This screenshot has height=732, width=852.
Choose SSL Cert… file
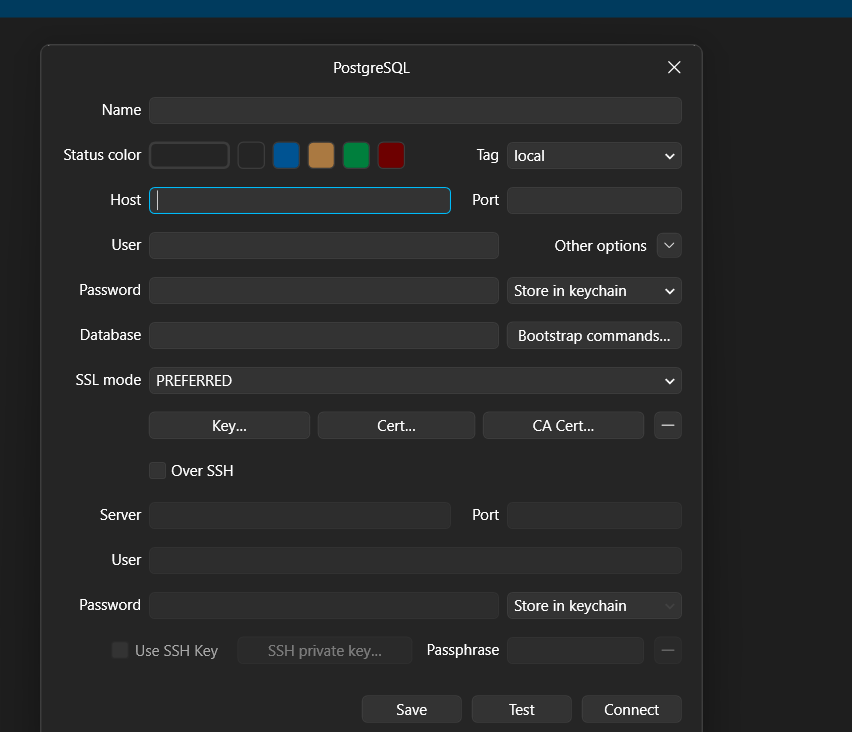pyautogui.click(x=396, y=426)
